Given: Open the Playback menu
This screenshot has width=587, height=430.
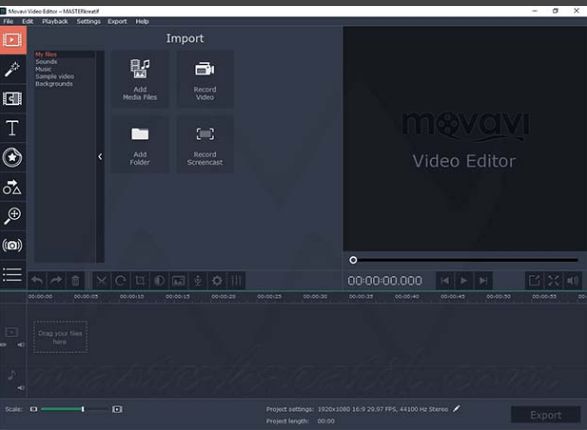Looking at the screenshot, I should point(55,21).
